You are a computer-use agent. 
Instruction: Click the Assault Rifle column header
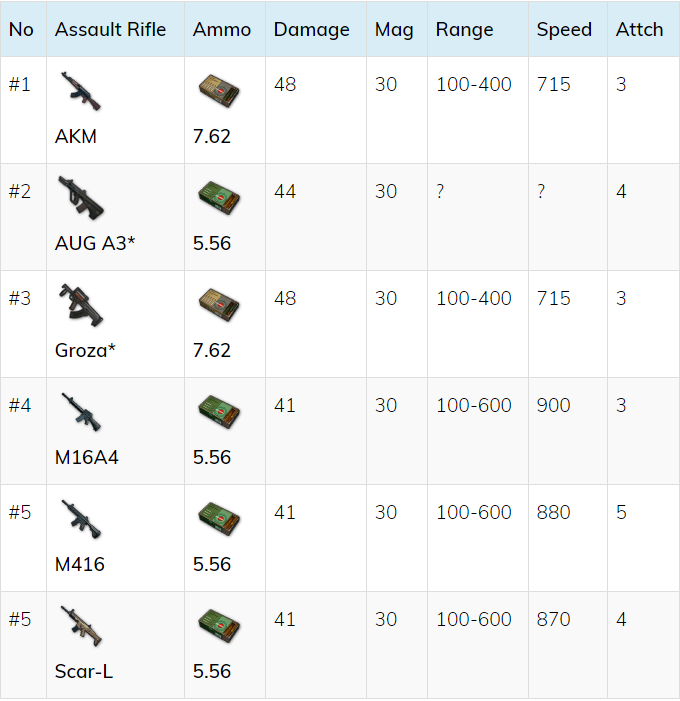click(110, 29)
